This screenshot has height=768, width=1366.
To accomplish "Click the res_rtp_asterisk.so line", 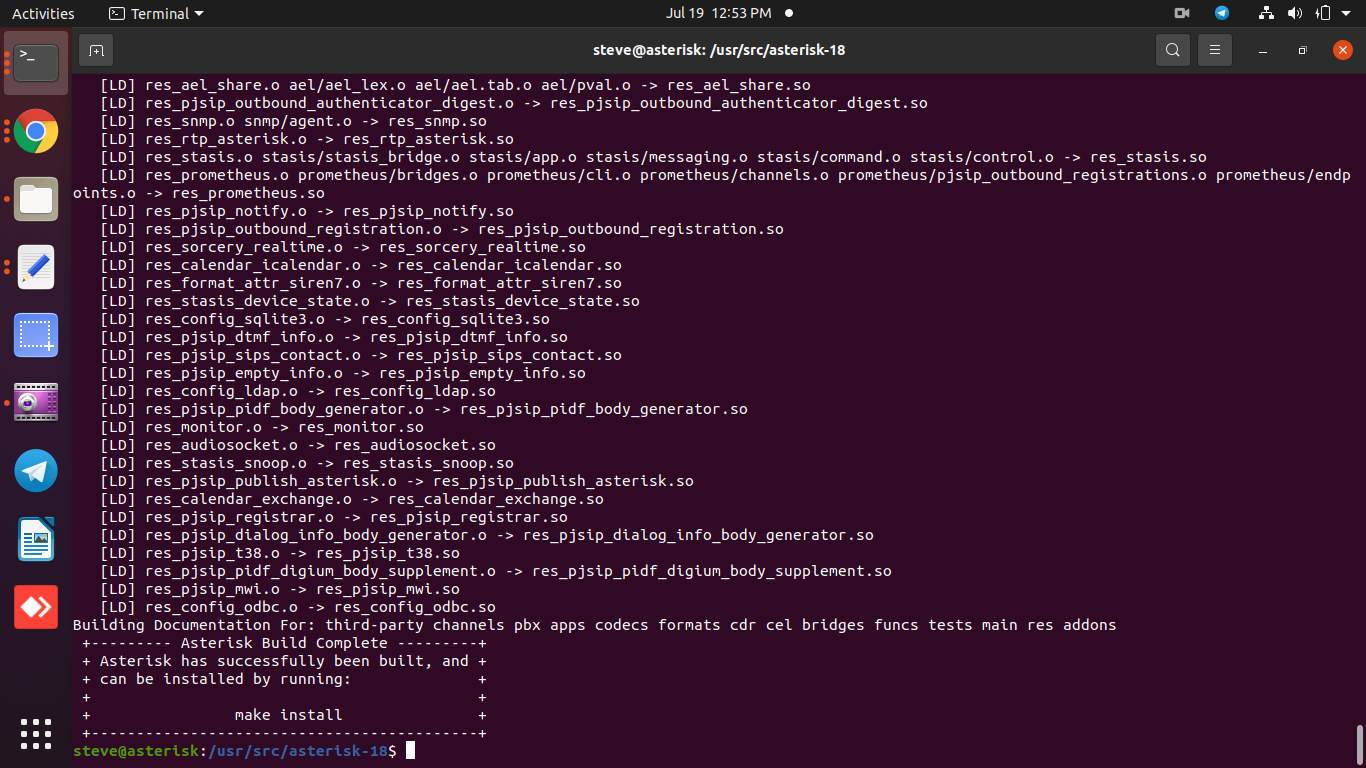I will coord(307,139).
